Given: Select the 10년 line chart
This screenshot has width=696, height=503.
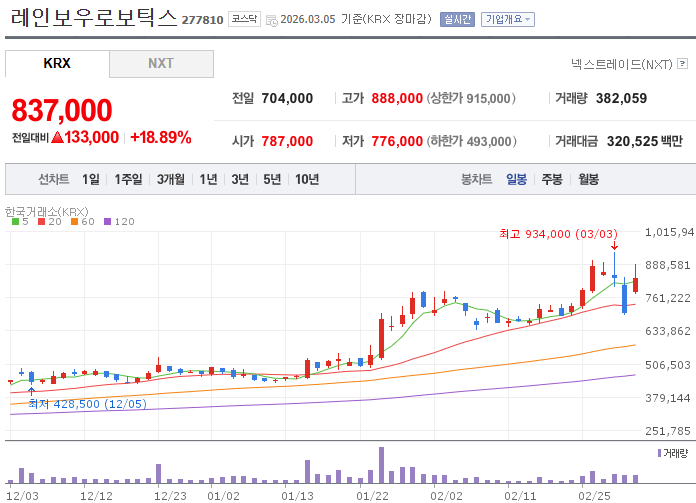Looking at the screenshot, I should [307, 179].
